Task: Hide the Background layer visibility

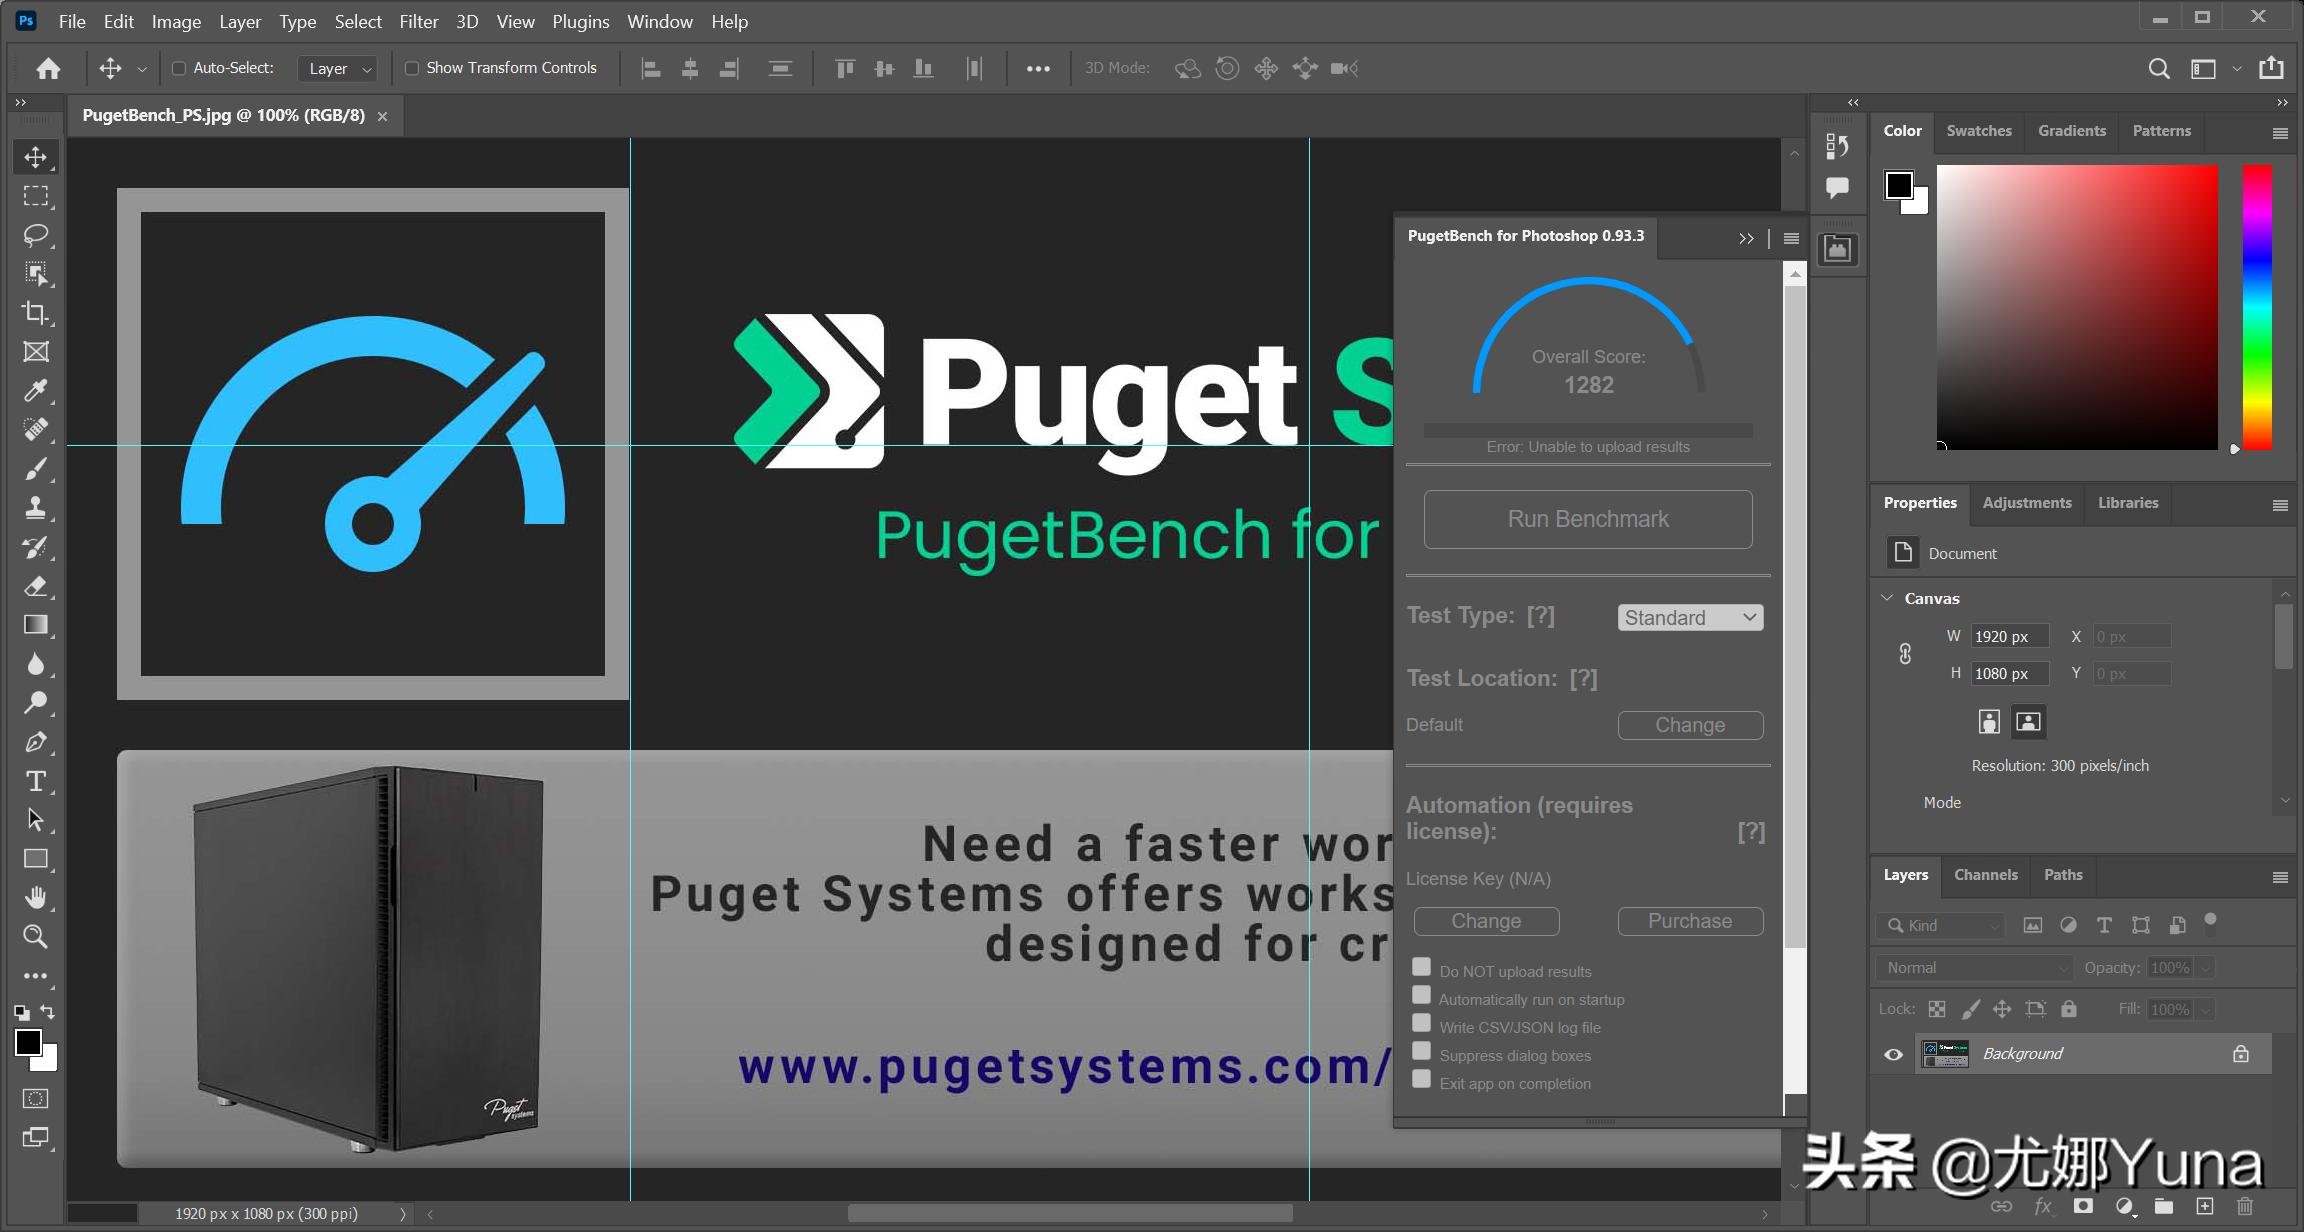Action: point(1893,1054)
